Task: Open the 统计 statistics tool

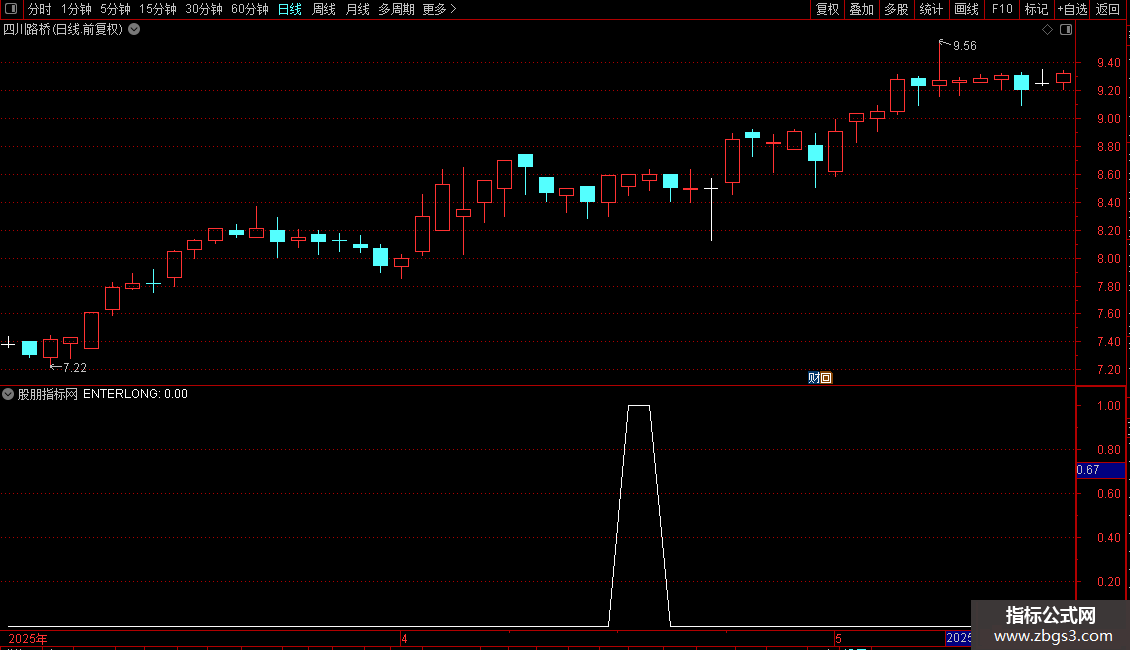Action: point(931,9)
